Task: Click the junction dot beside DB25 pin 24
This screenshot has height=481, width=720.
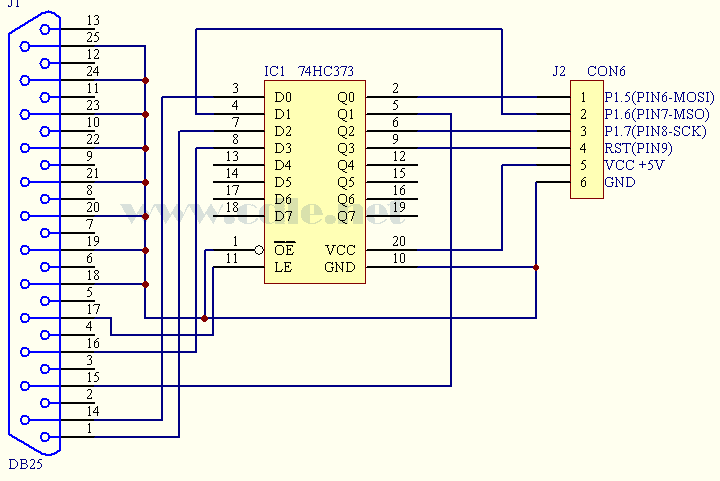Action: click(x=146, y=80)
